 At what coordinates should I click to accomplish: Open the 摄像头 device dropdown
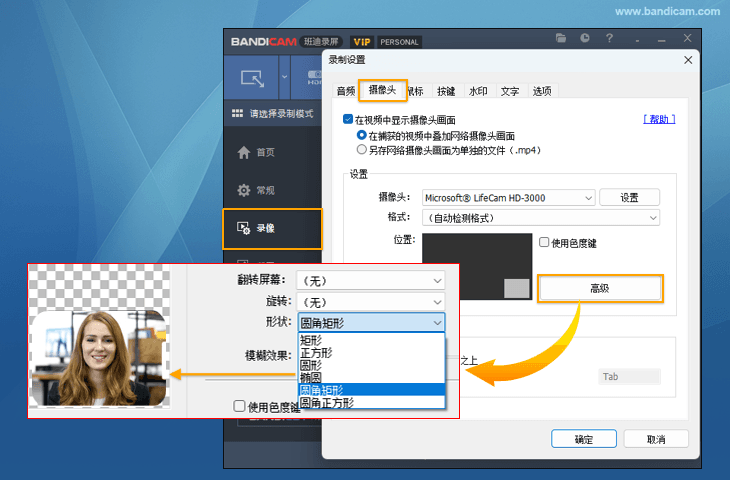pyautogui.click(x=508, y=197)
